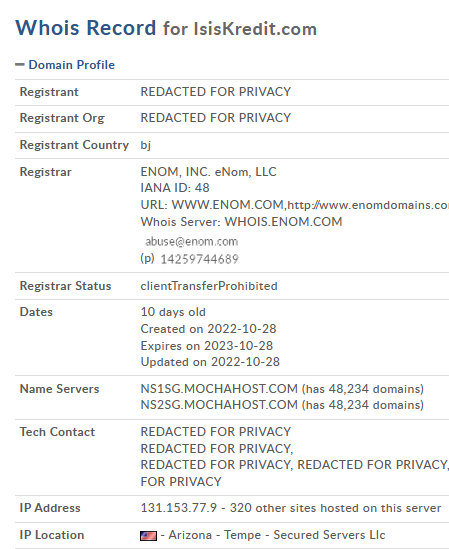The height and width of the screenshot is (549, 449).
Task: Select the NS1SG.MOCHAHOST.COM name server
Action: click(x=219, y=389)
